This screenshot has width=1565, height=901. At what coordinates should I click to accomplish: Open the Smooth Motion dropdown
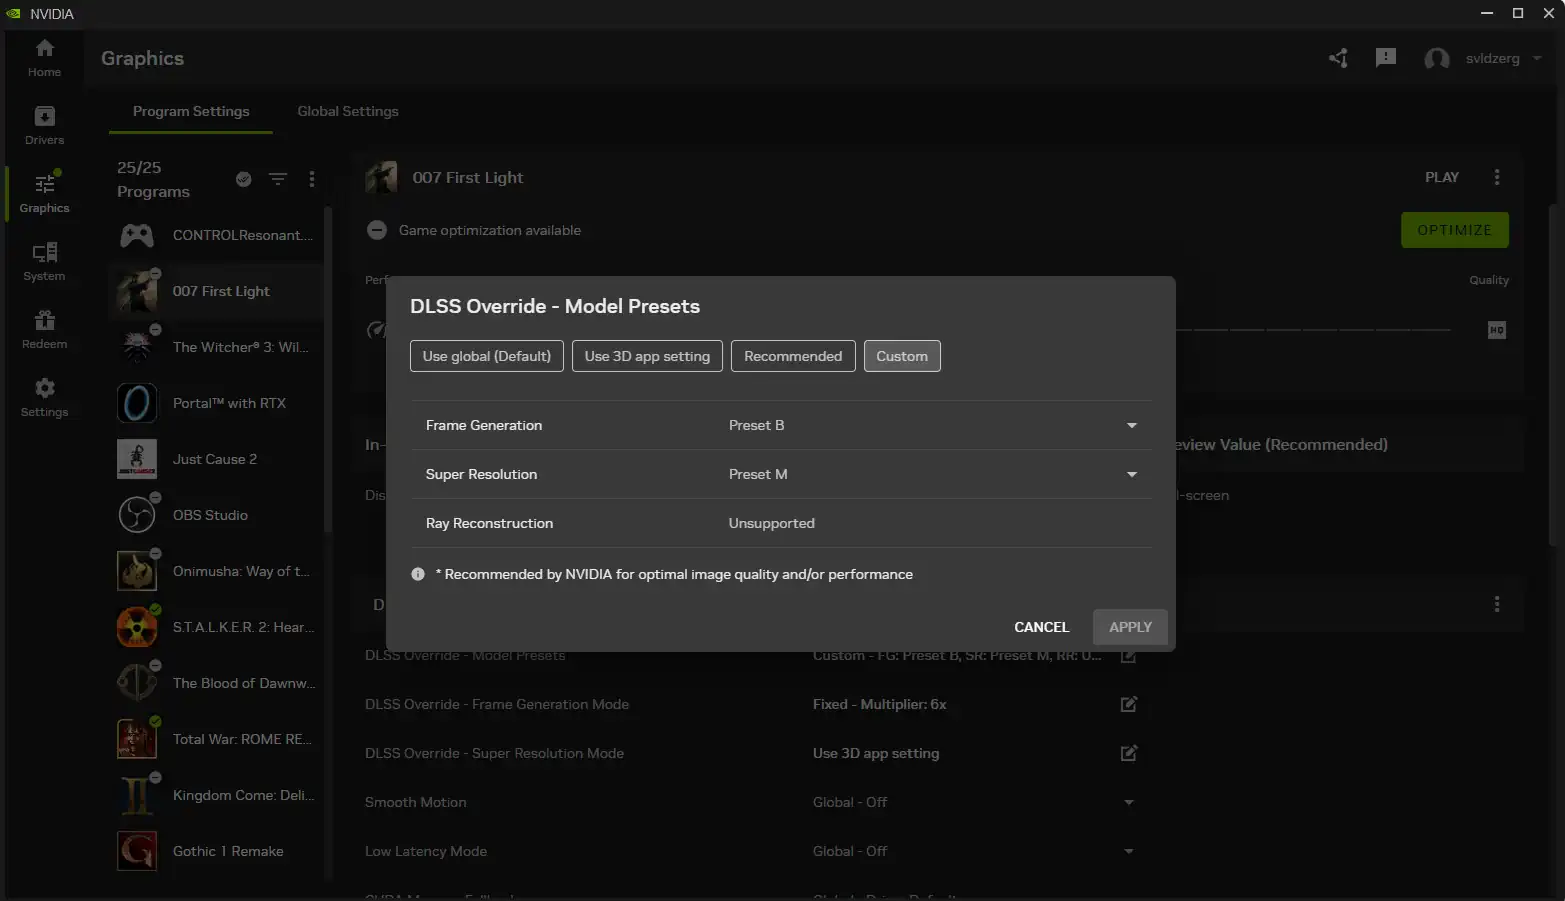pyautogui.click(x=1129, y=802)
